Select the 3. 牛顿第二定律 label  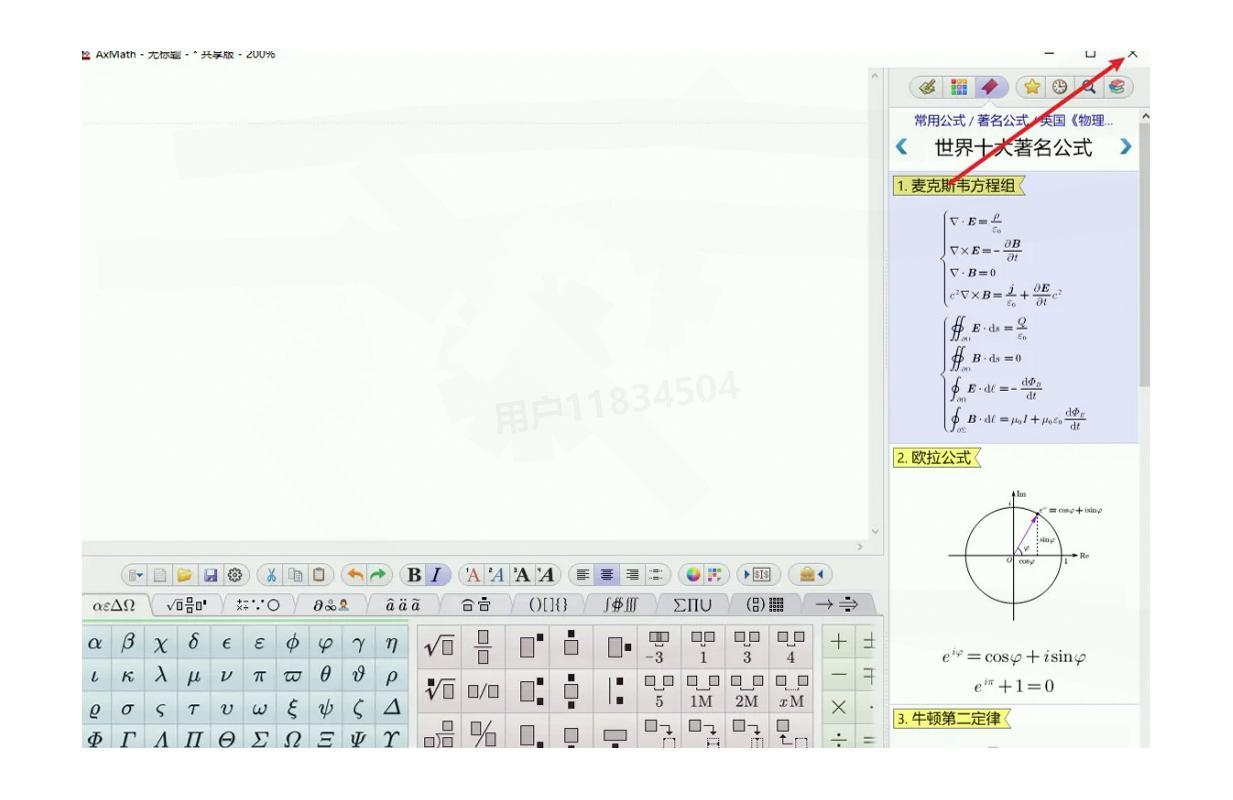950,719
